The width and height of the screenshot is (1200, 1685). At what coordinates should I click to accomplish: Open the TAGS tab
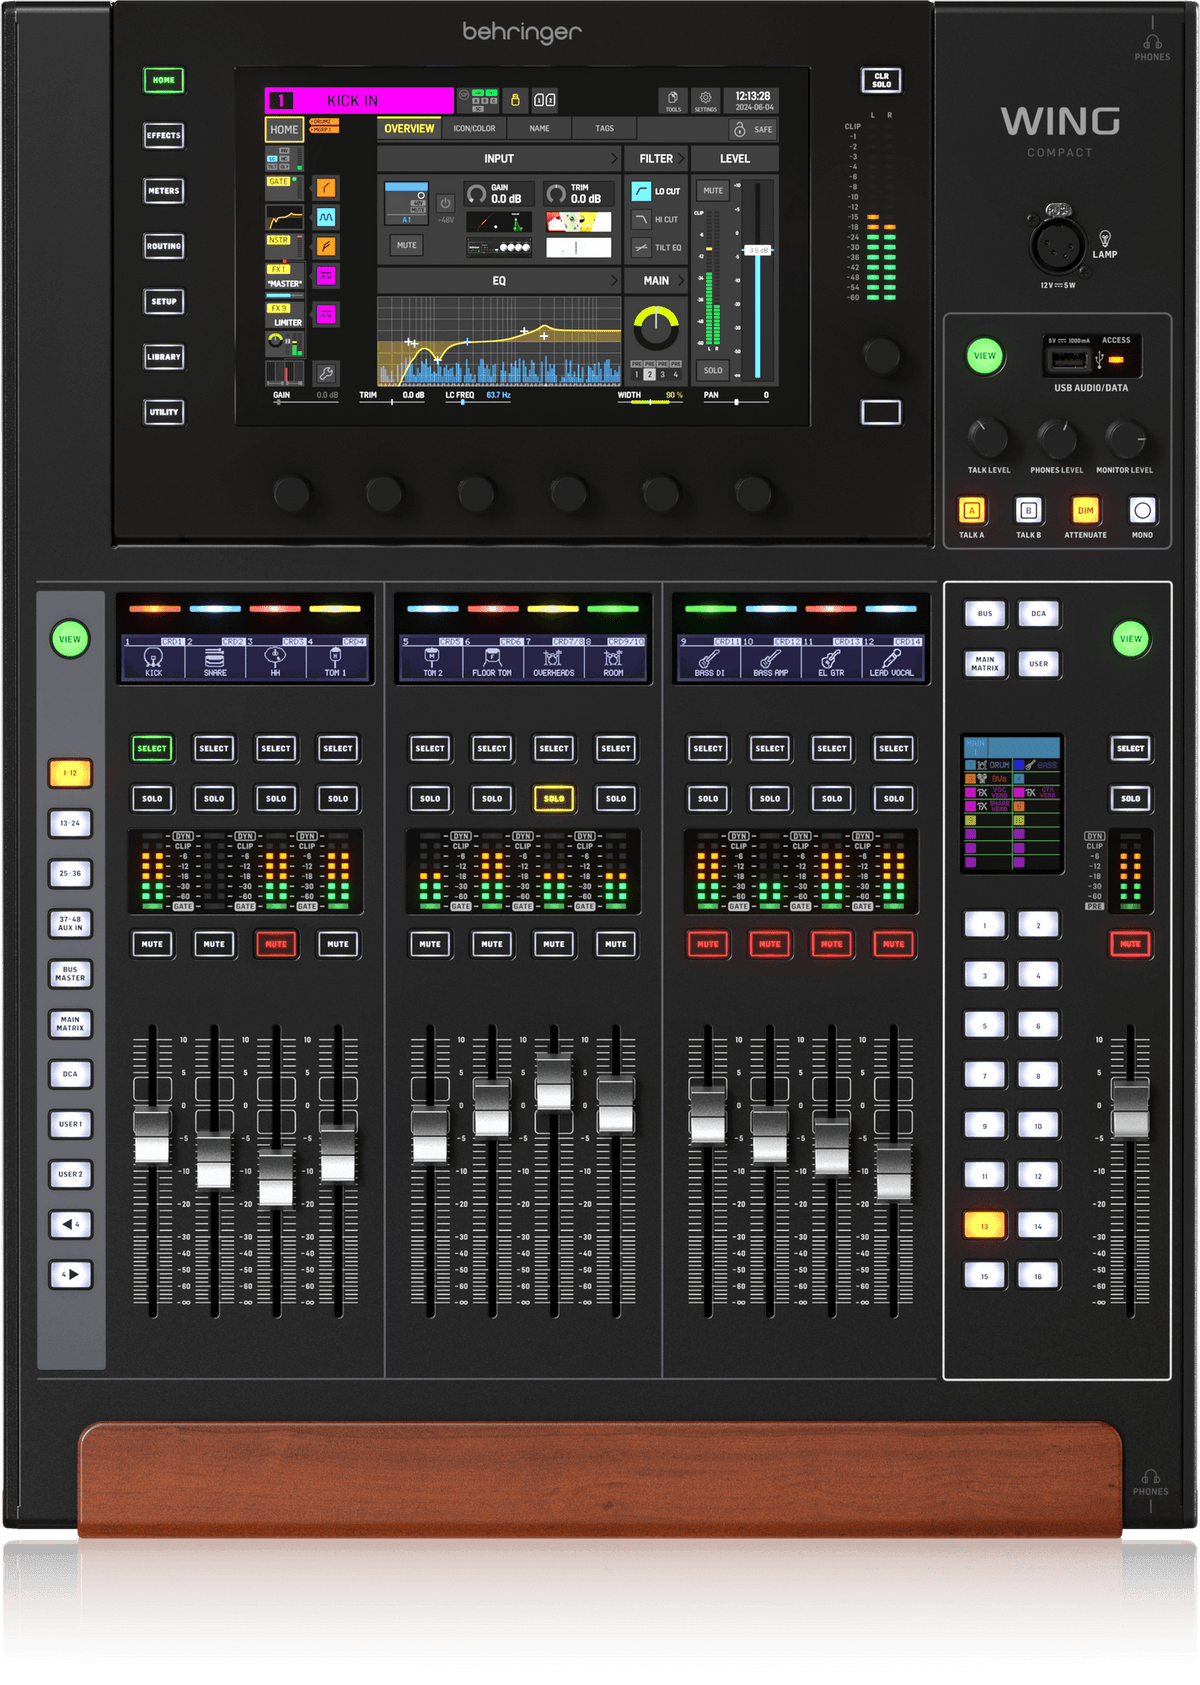pyautogui.click(x=604, y=129)
